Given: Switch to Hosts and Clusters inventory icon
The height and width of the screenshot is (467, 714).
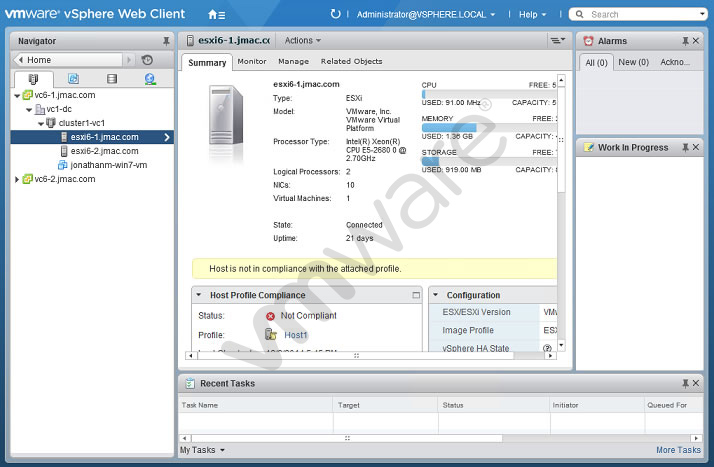Looking at the screenshot, I should coord(33,79).
